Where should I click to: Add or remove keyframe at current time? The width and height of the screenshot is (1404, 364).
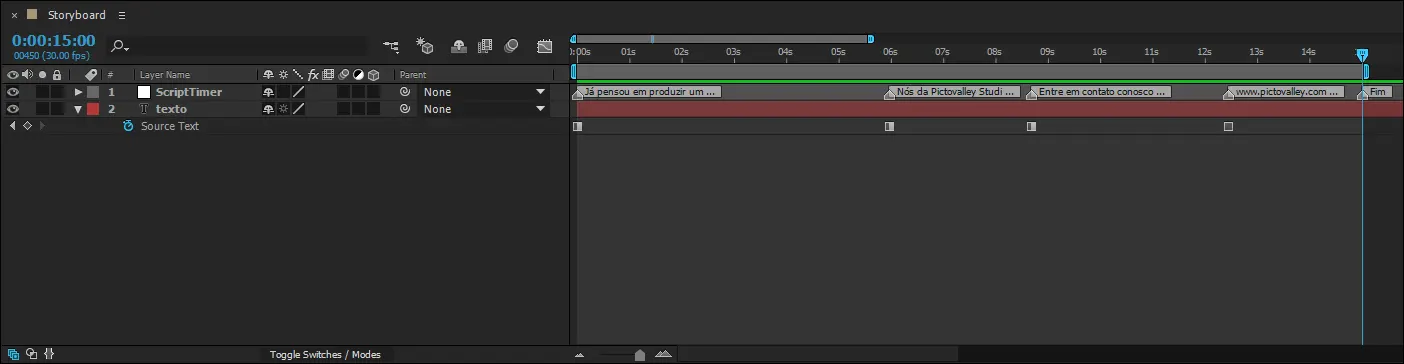pos(27,126)
